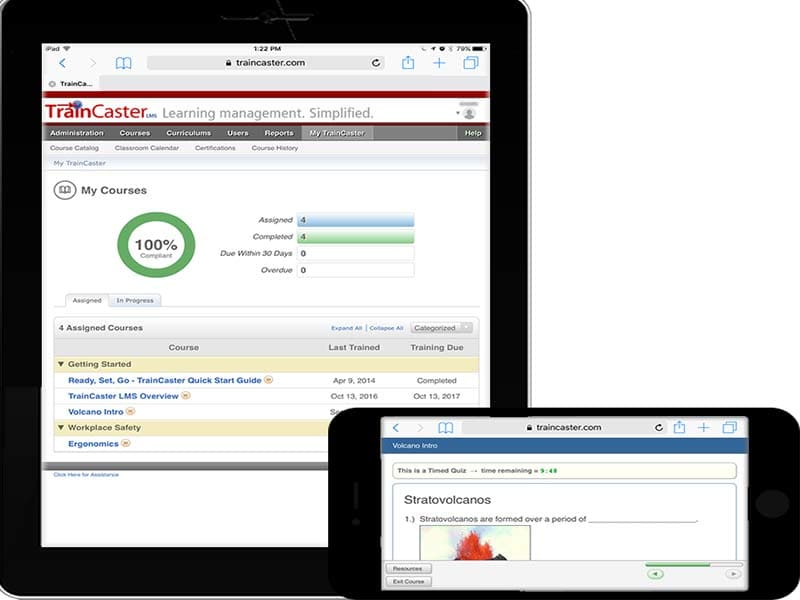
Task: Click the TrainCaster logo
Action: [101, 111]
